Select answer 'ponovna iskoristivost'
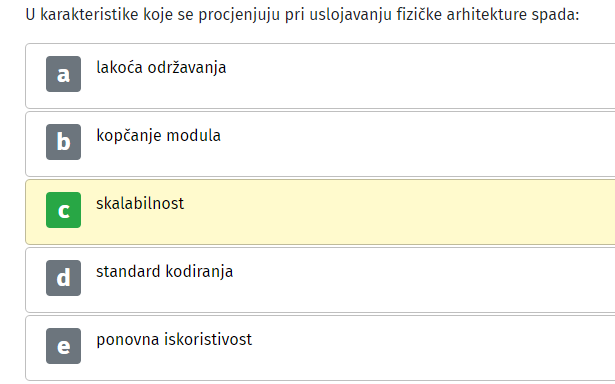 tap(174, 339)
